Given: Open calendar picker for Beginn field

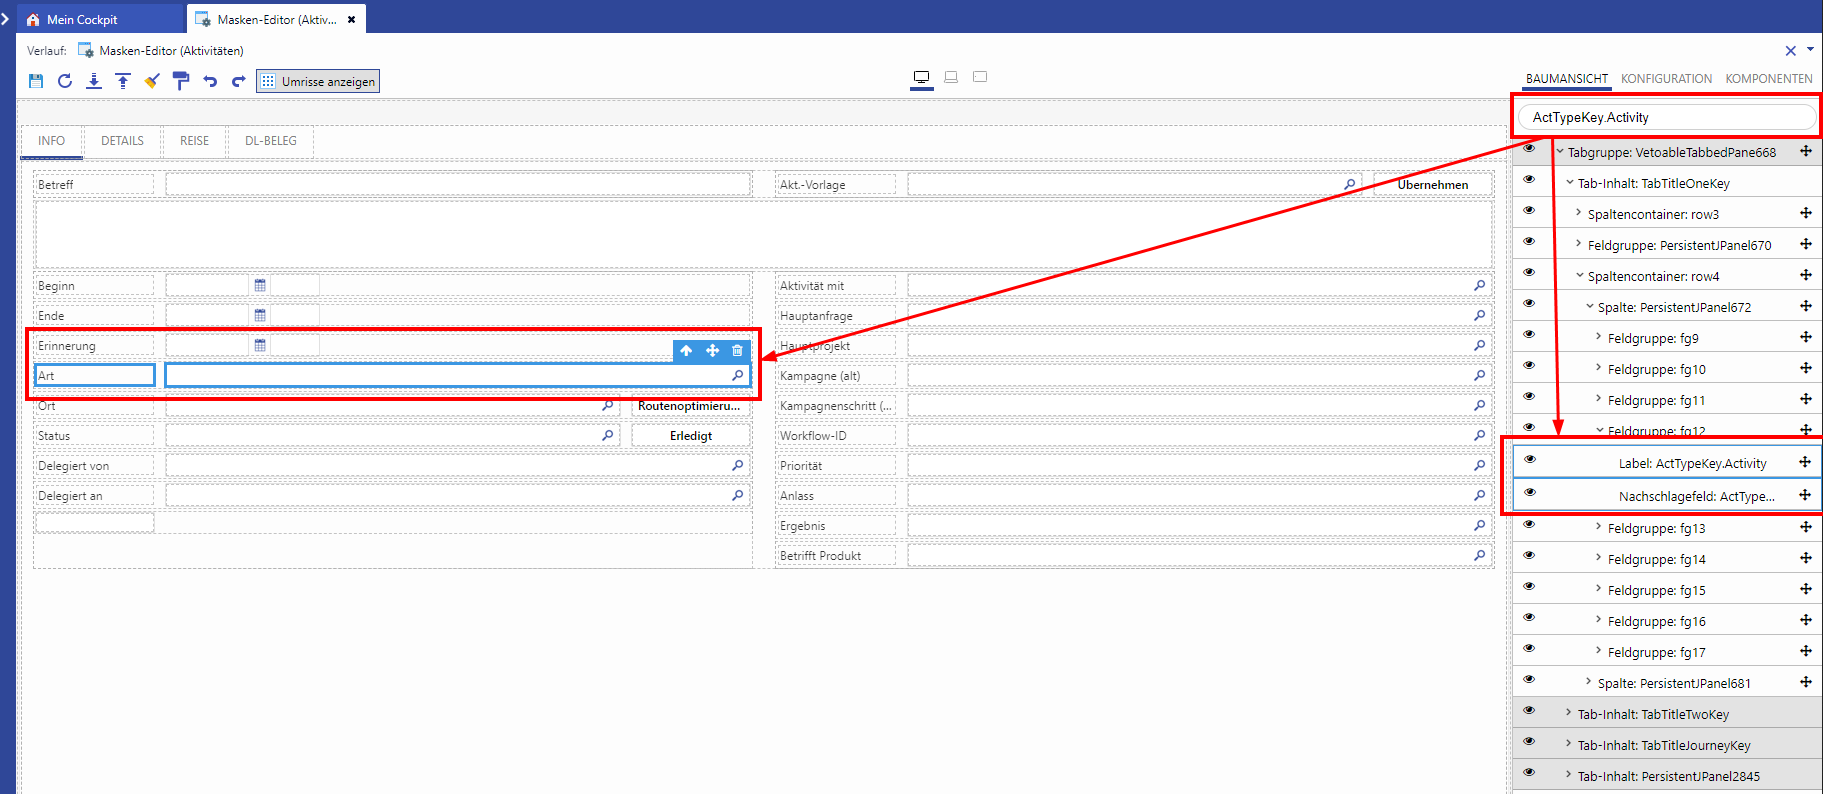Looking at the screenshot, I should click(260, 285).
